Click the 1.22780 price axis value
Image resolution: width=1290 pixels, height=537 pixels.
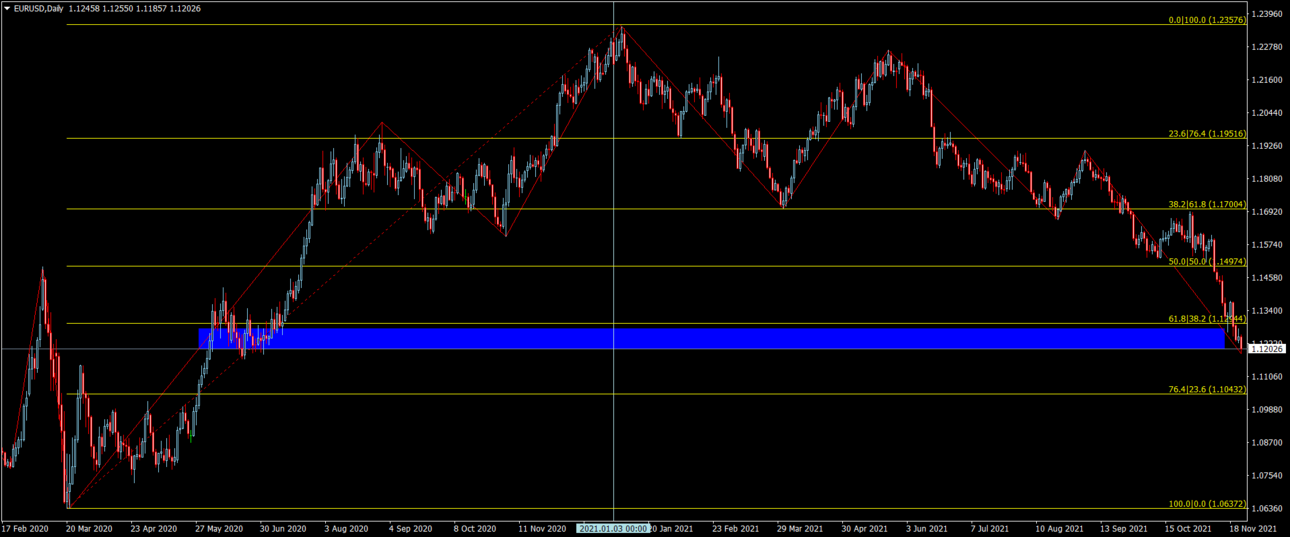[x=1268, y=47]
